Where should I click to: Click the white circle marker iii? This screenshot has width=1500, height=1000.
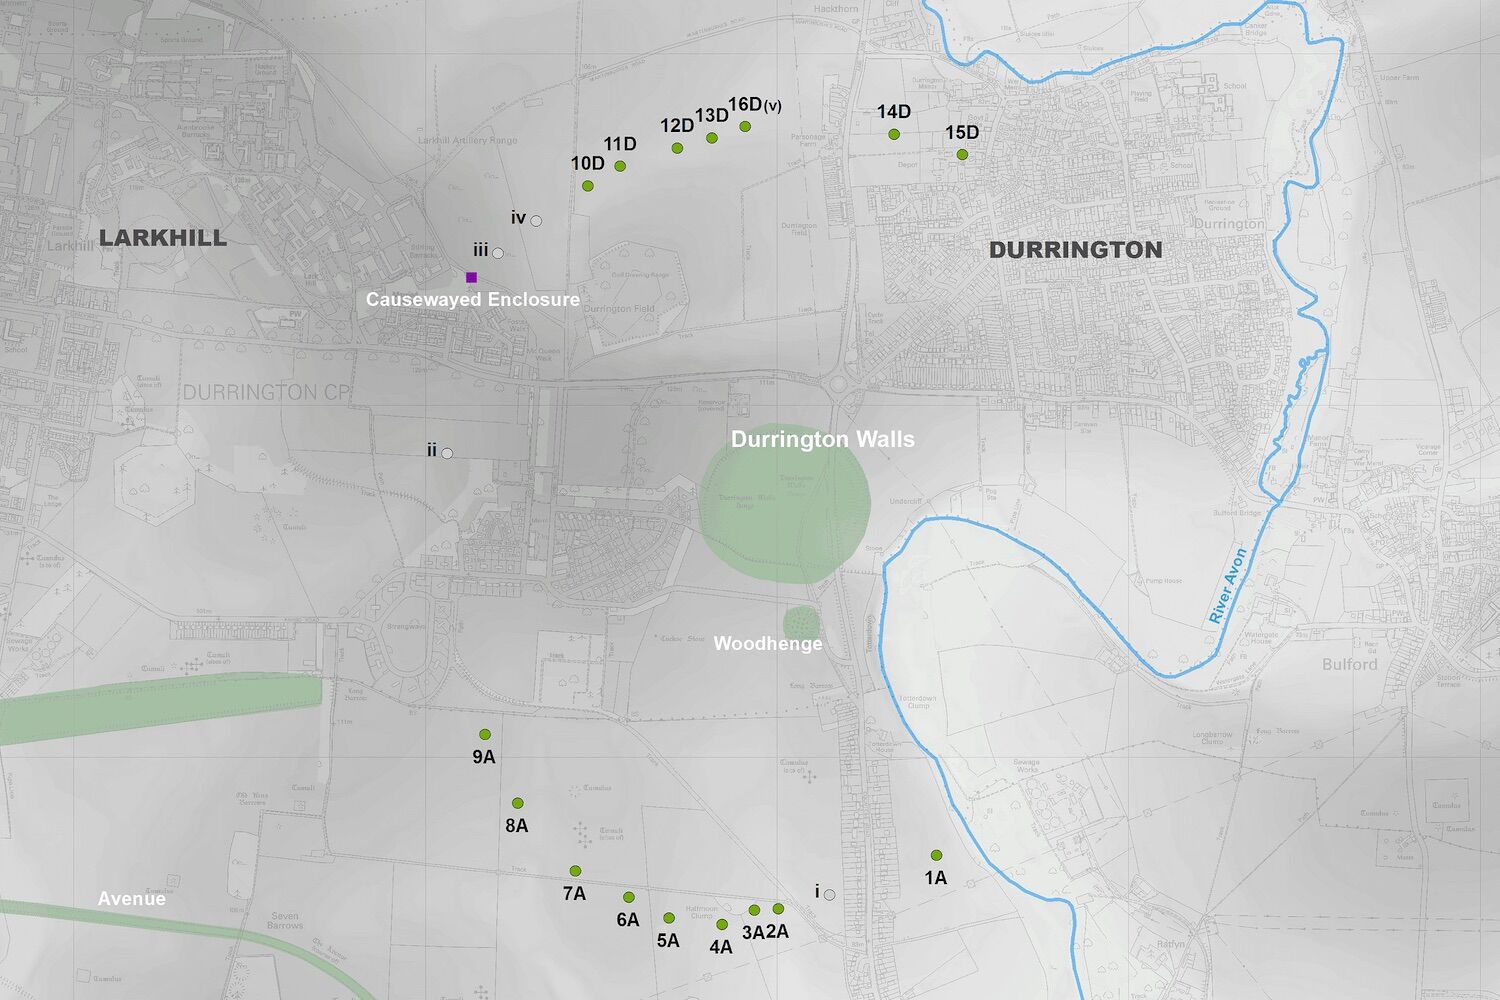tap(498, 253)
